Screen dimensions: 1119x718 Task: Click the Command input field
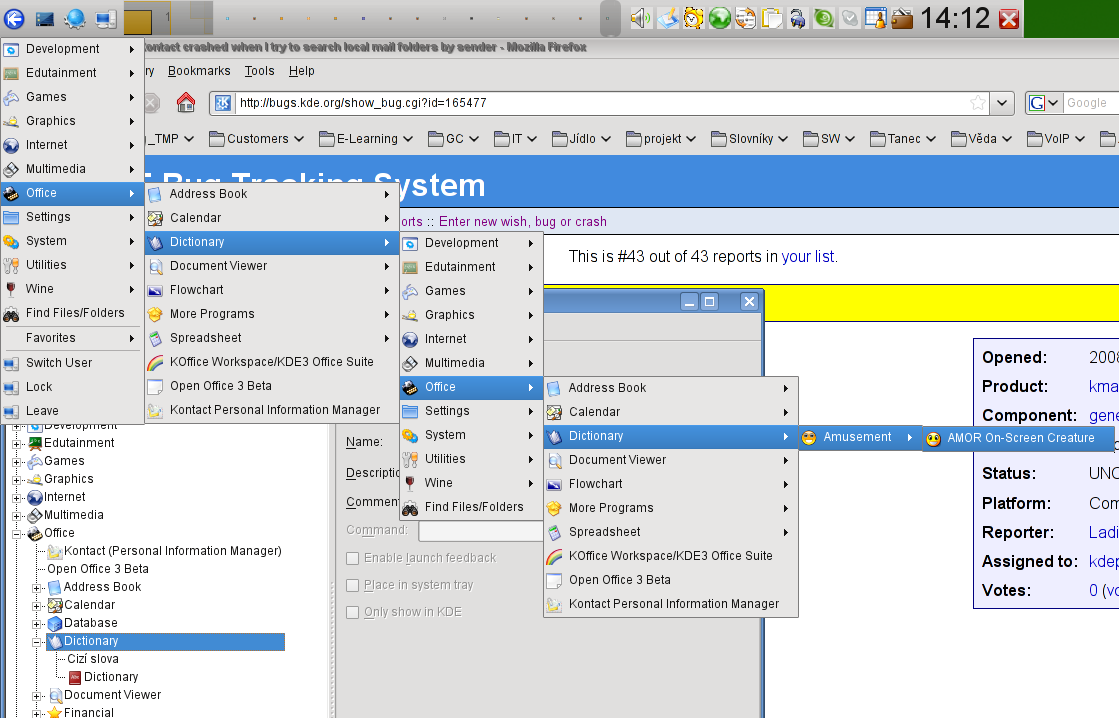pyautogui.click(x=481, y=530)
